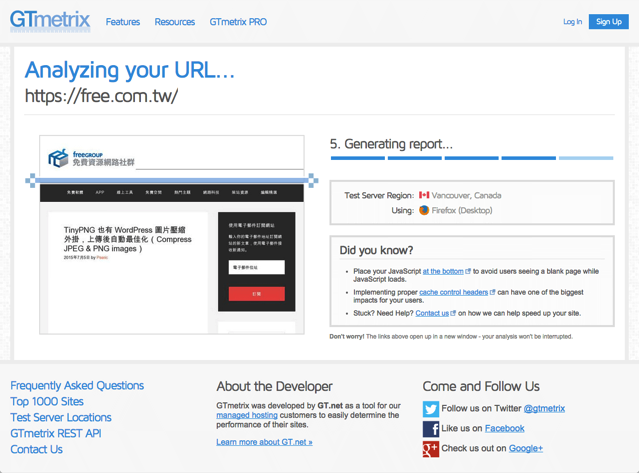Open the Features menu item

coord(123,21)
